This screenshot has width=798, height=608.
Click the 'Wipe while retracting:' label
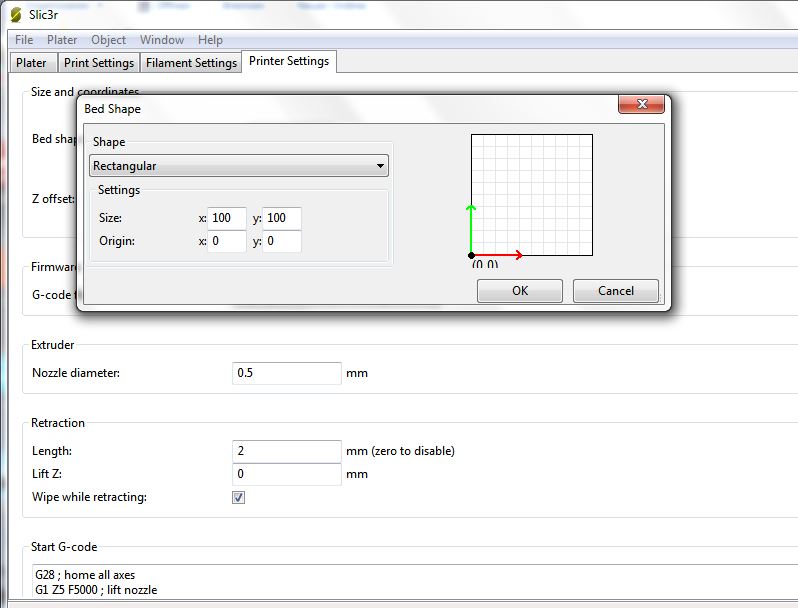point(90,497)
